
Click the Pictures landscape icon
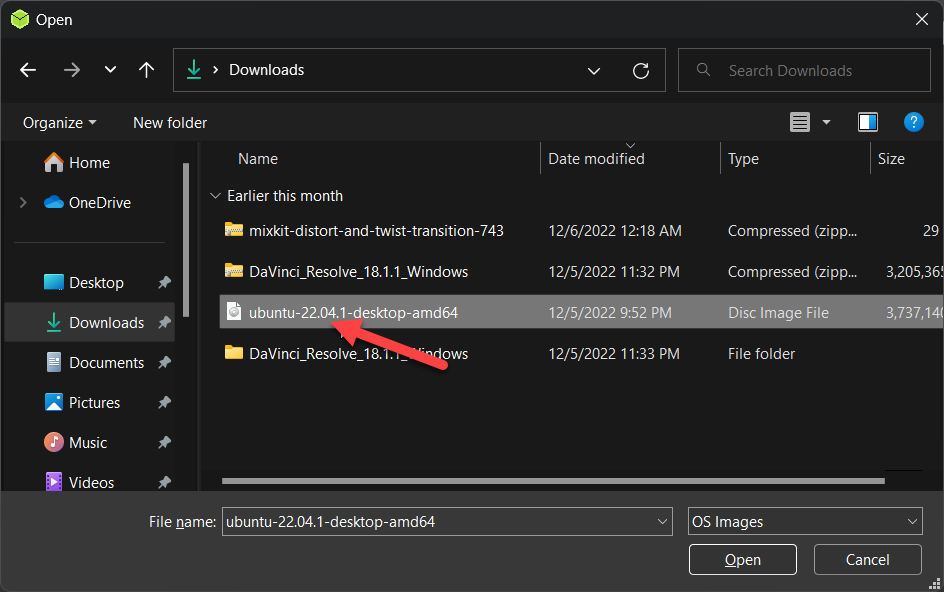54,402
